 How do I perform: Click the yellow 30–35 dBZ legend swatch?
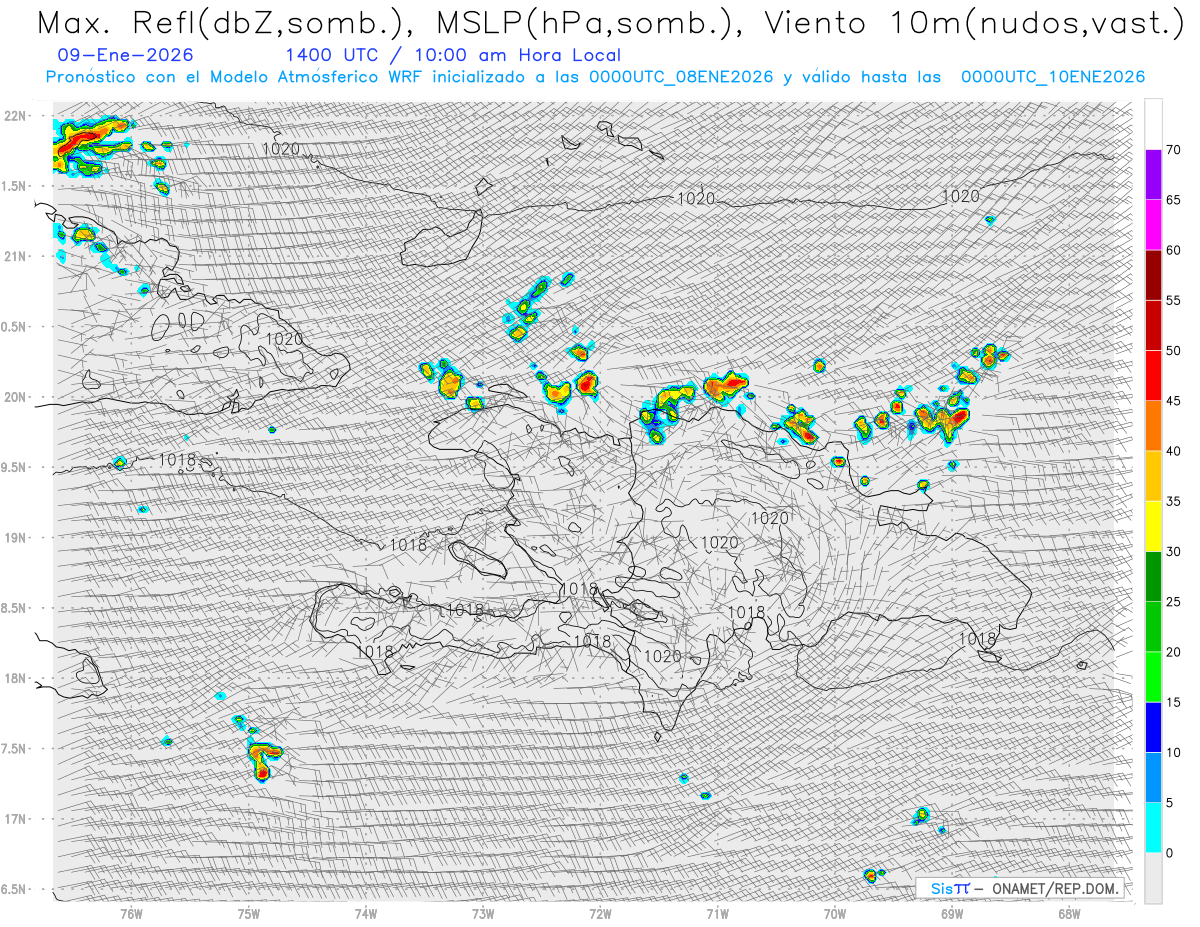[1153, 526]
